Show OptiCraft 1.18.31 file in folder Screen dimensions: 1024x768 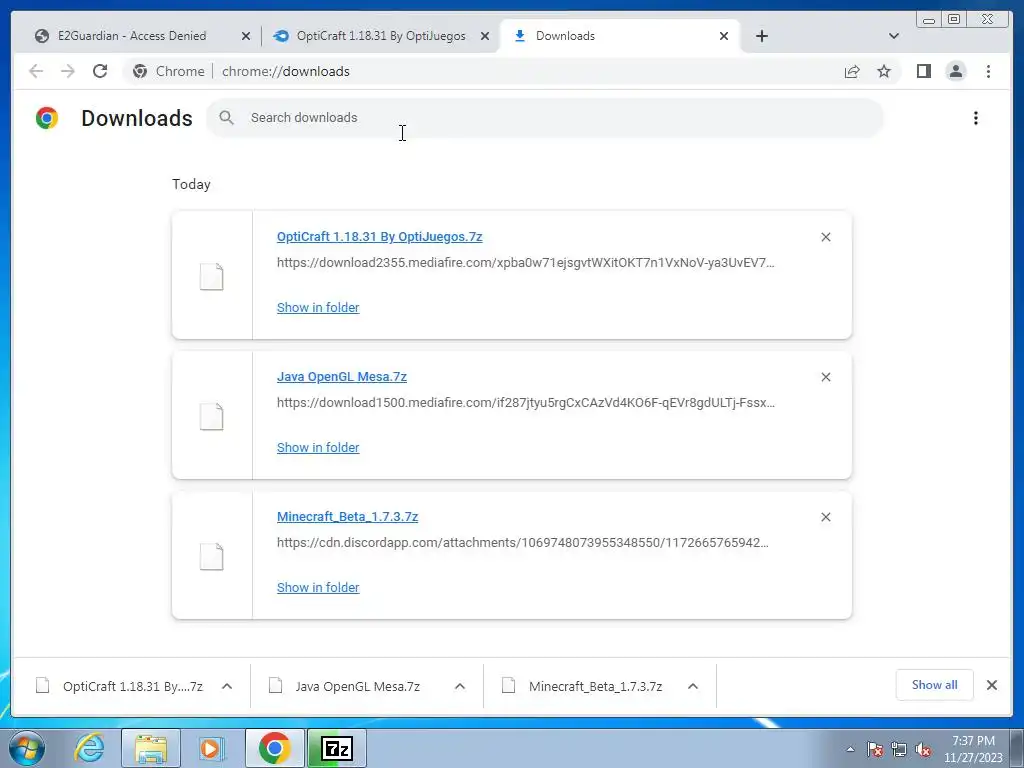pyautogui.click(x=318, y=308)
